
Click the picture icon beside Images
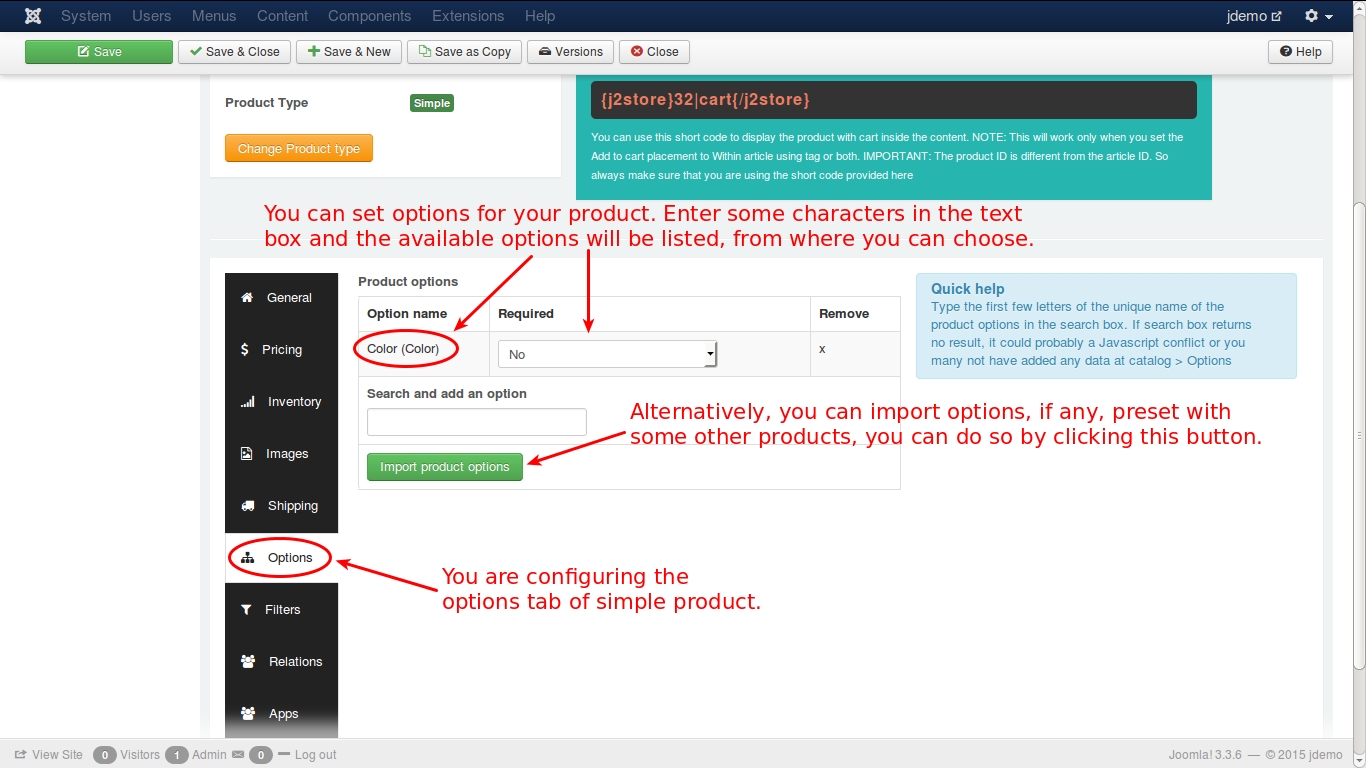coord(246,454)
